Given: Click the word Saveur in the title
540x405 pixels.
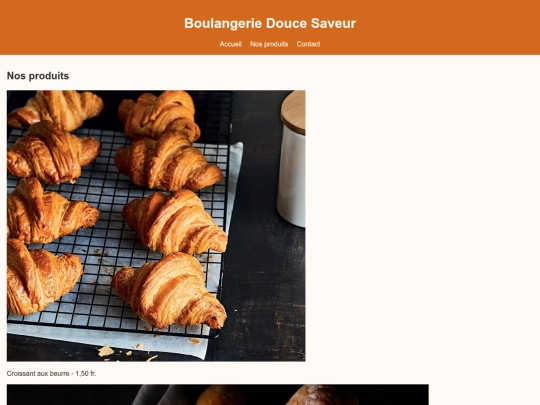Looking at the screenshot, I should 333,23.
